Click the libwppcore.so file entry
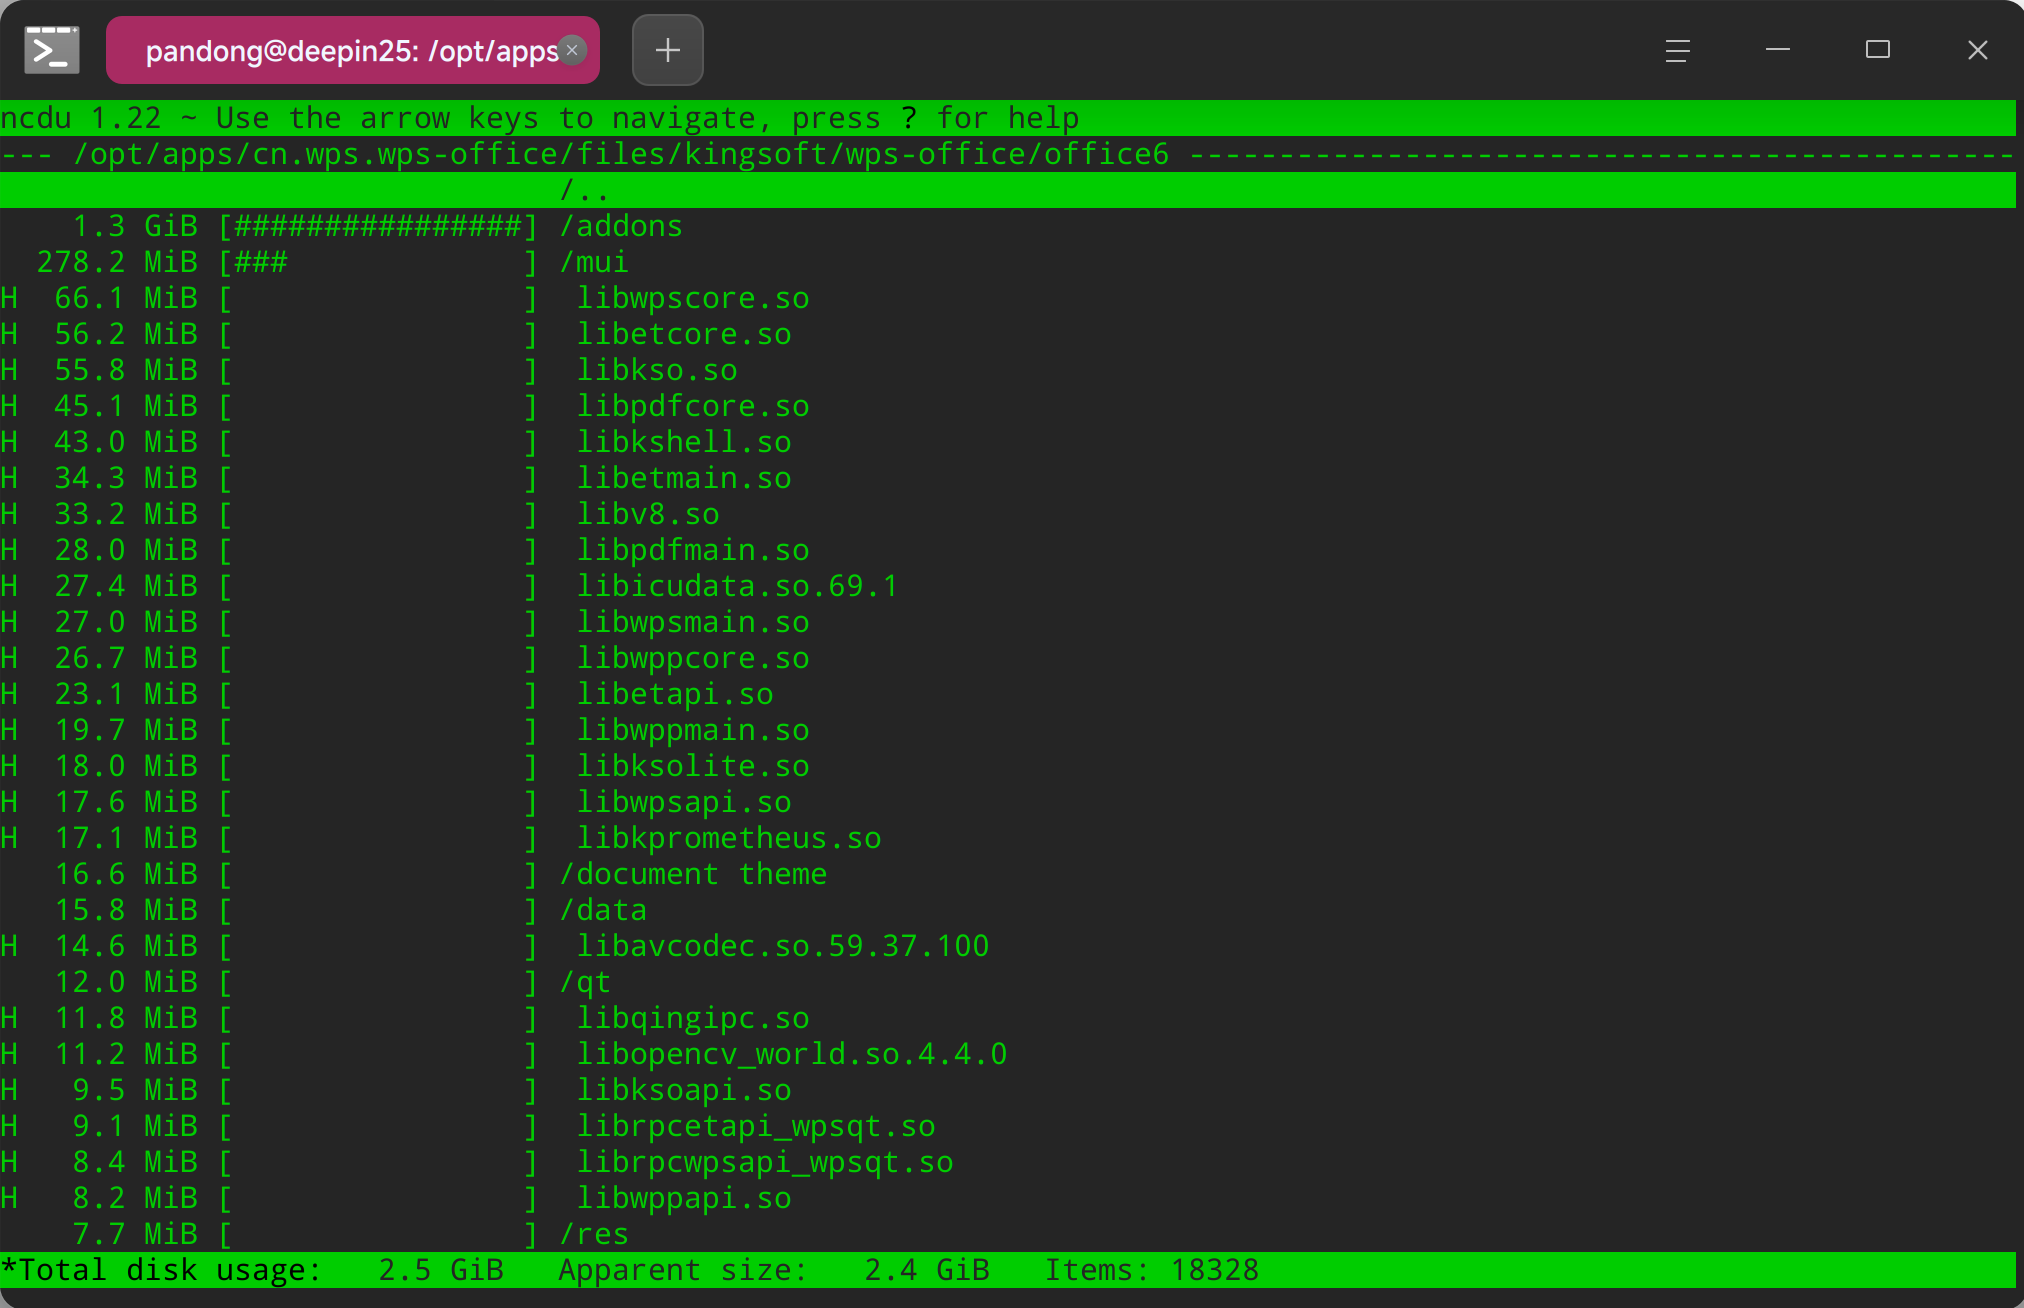 point(693,658)
